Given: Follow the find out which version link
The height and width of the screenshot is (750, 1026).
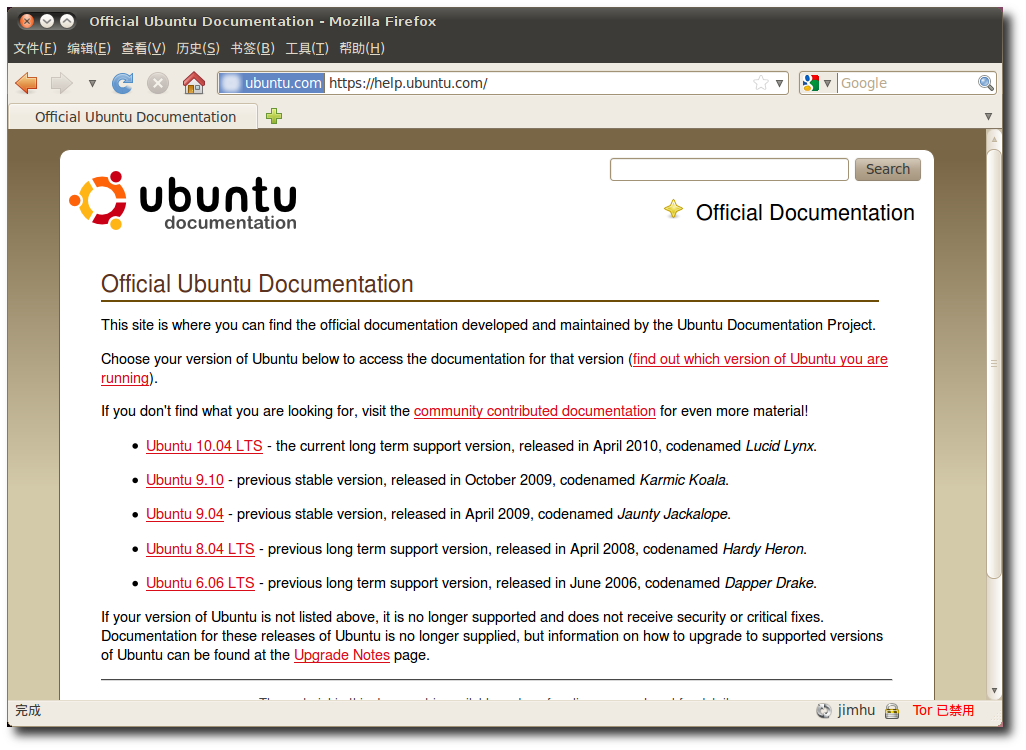Looking at the screenshot, I should click(760, 359).
